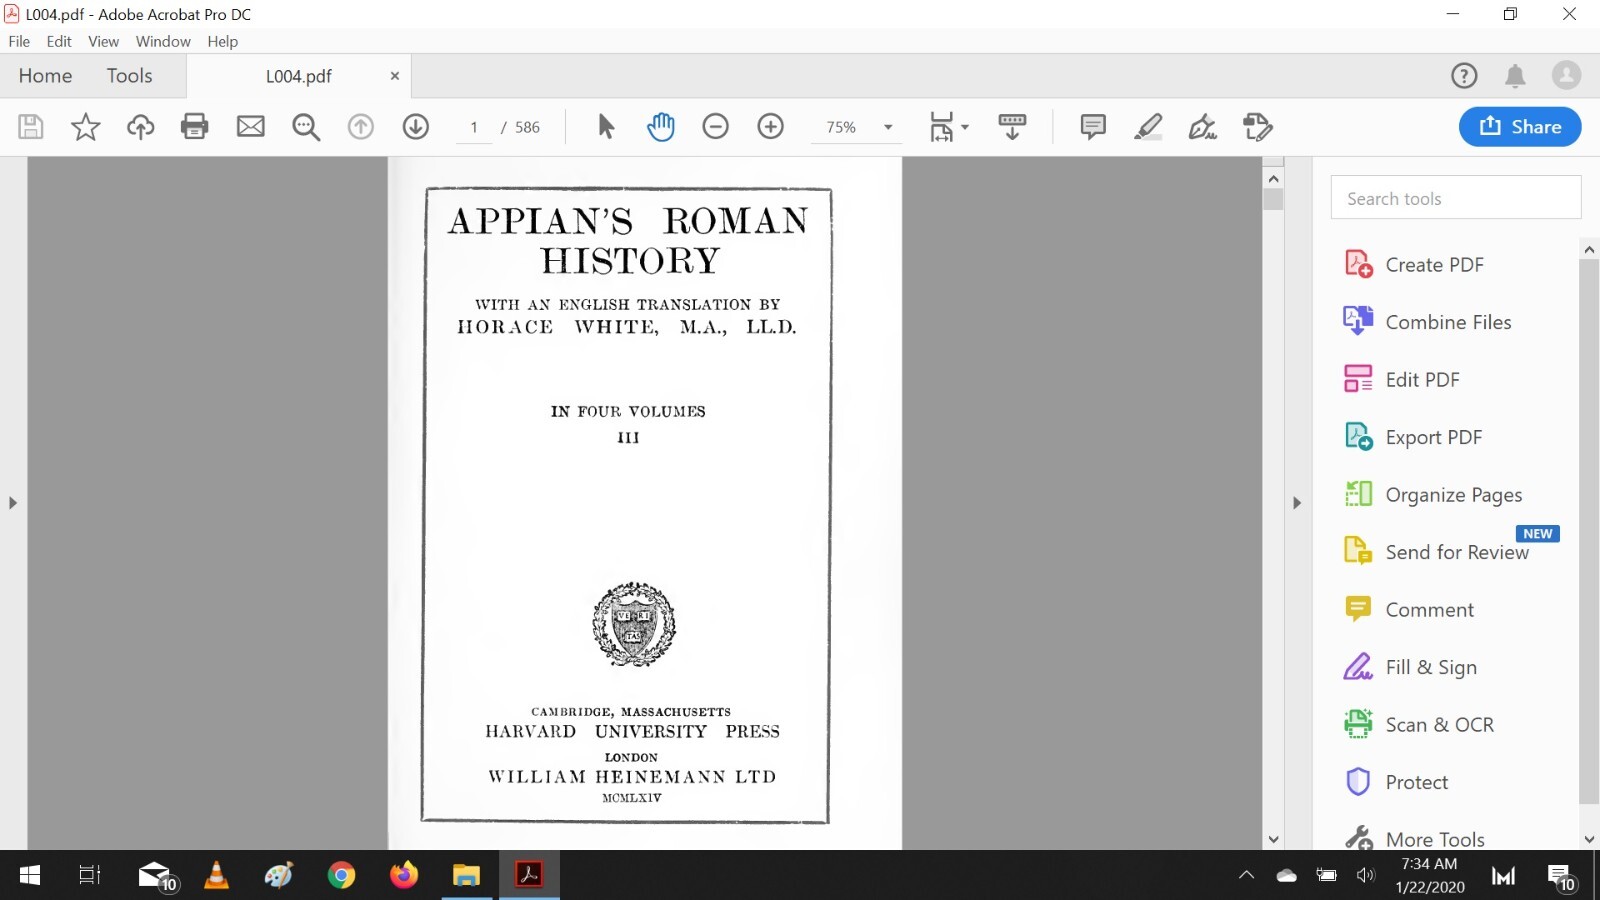
Task: Click the page number input field
Action: point(474,127)
